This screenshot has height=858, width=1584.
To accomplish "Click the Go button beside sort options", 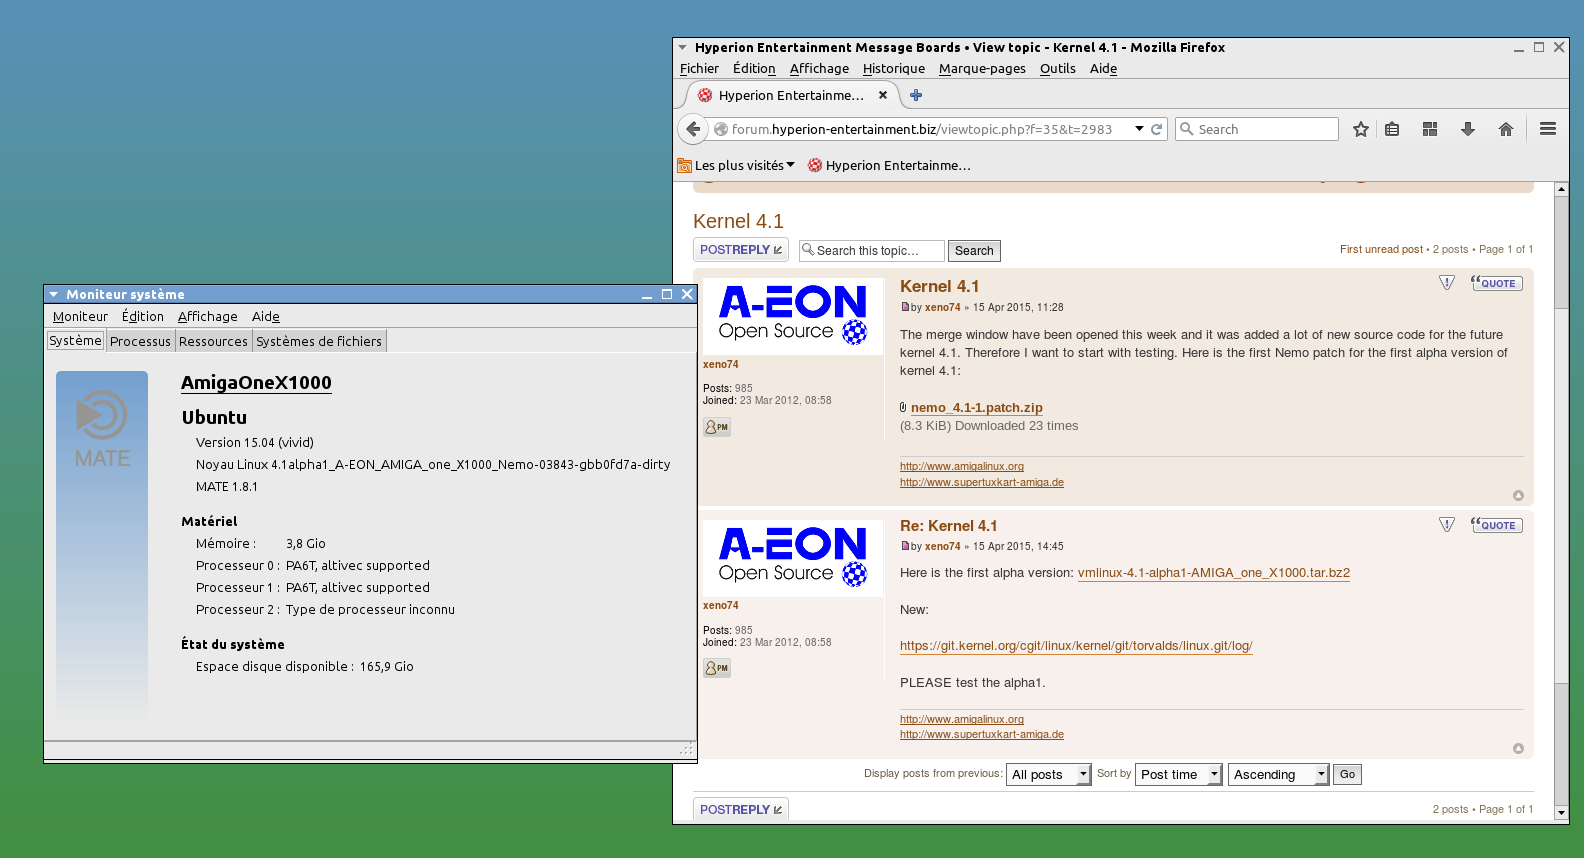I will pyautogui.click(x=1347, y=774).
